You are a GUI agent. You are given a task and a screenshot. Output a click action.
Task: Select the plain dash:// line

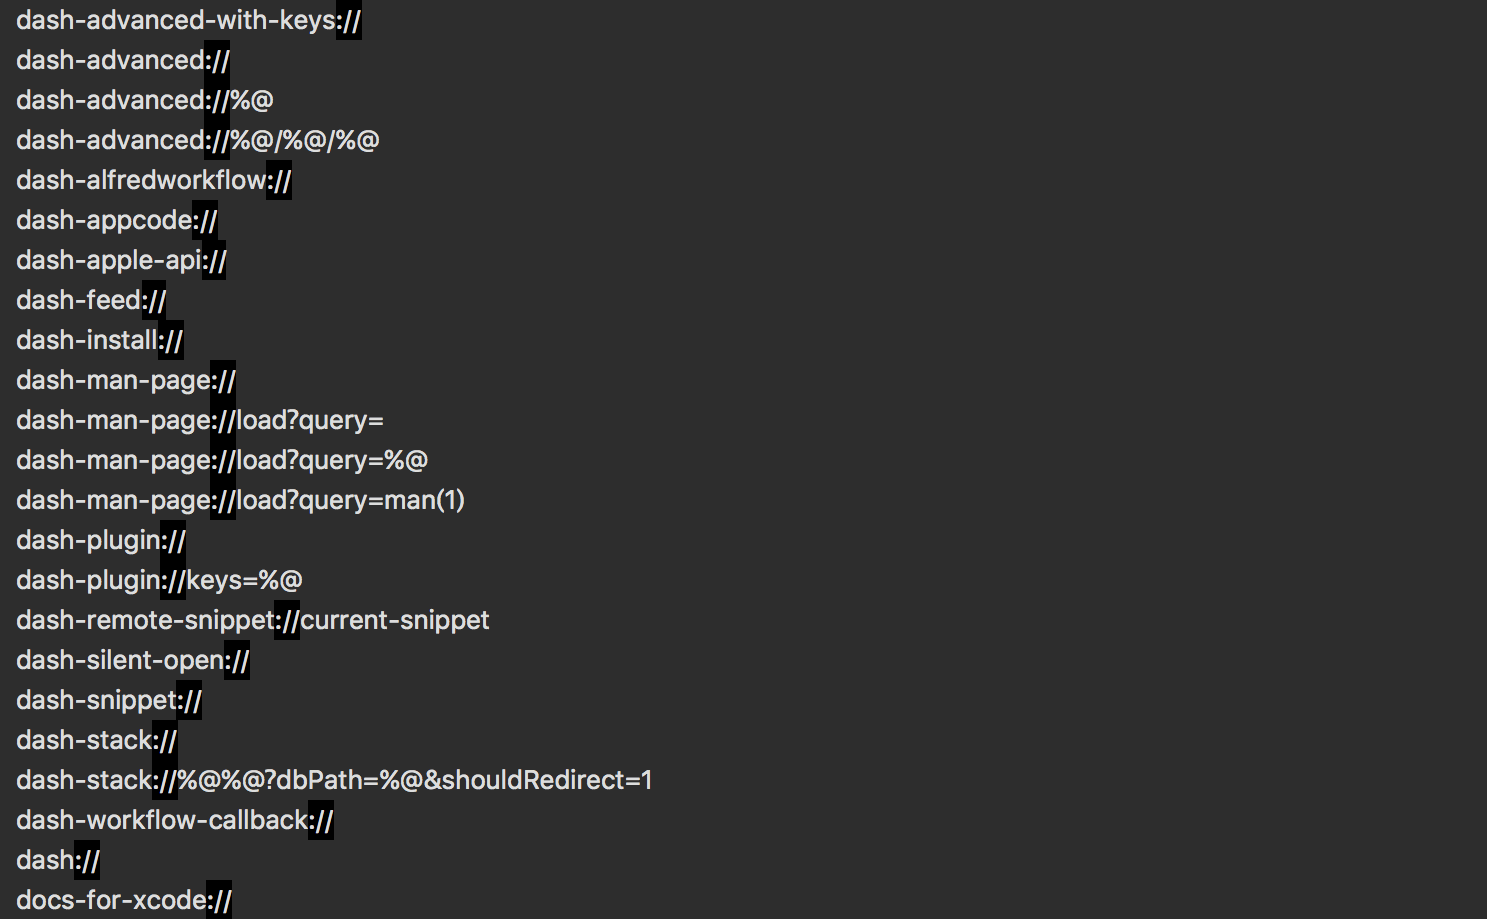pyautogui.click(x=58, y=860)
